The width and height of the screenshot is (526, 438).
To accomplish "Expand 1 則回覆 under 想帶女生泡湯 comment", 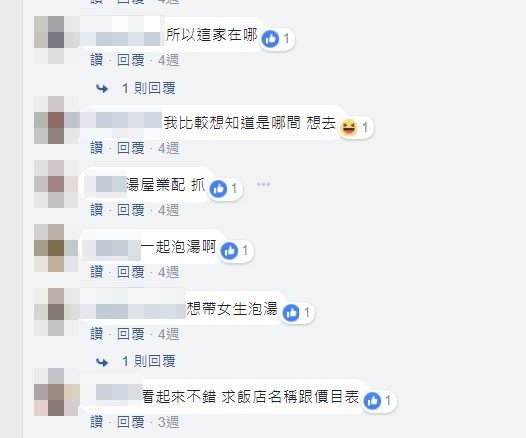I will pyautogui.click(x=149, y=362).
